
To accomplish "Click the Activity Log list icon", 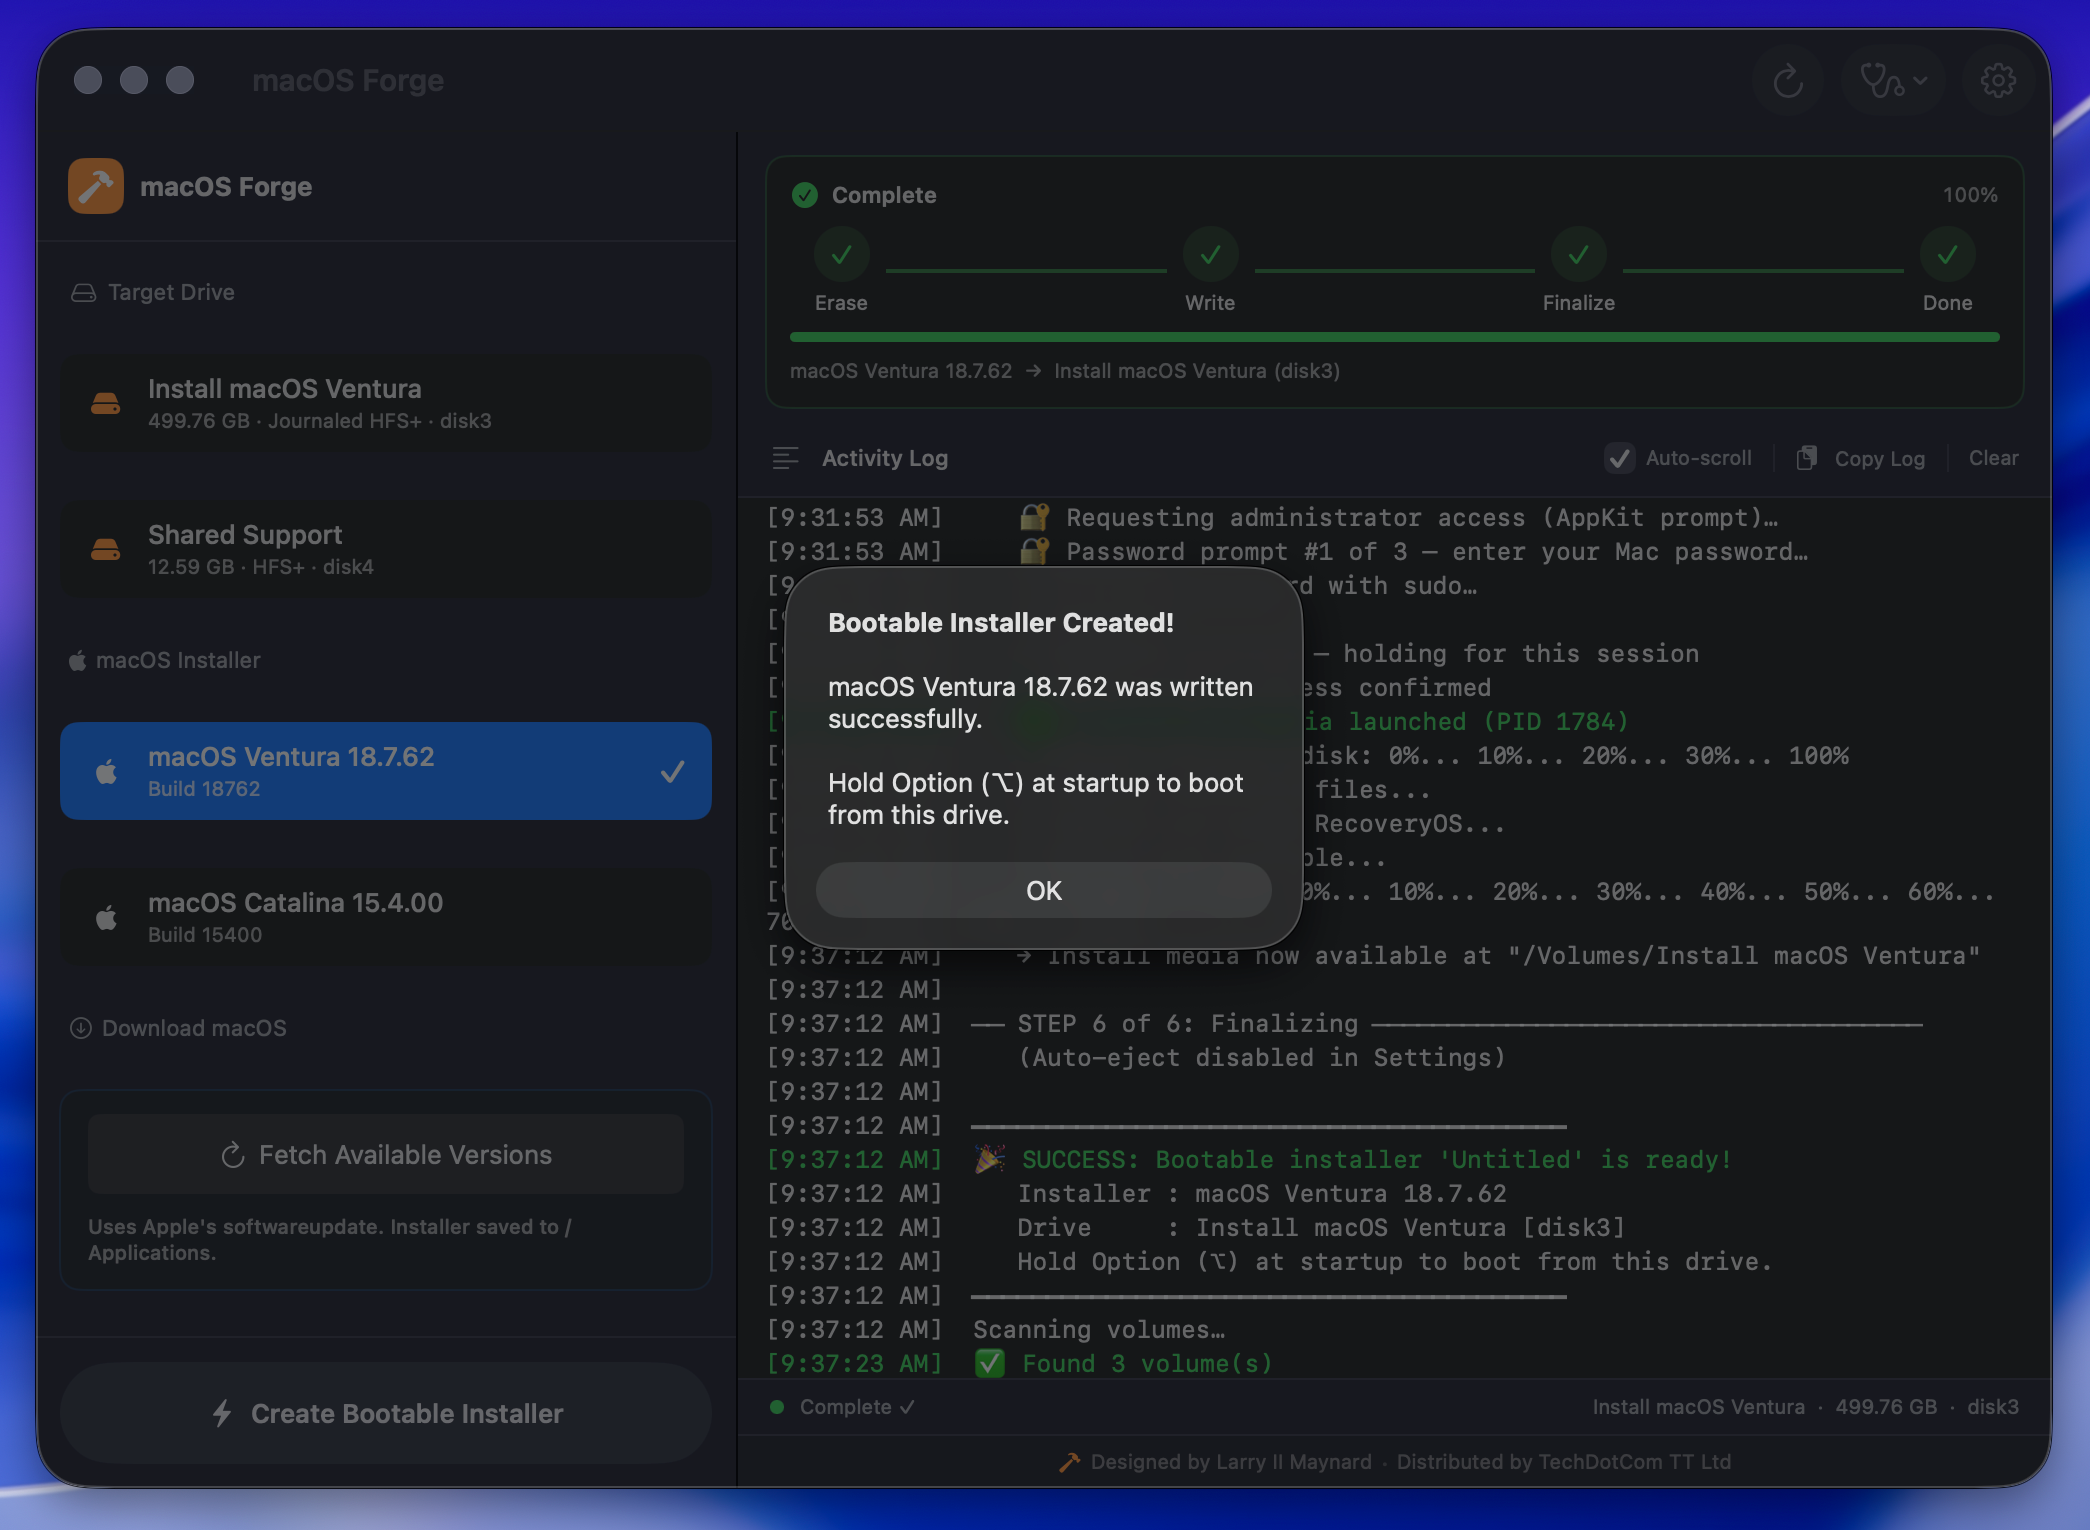I will pos(786,458).
